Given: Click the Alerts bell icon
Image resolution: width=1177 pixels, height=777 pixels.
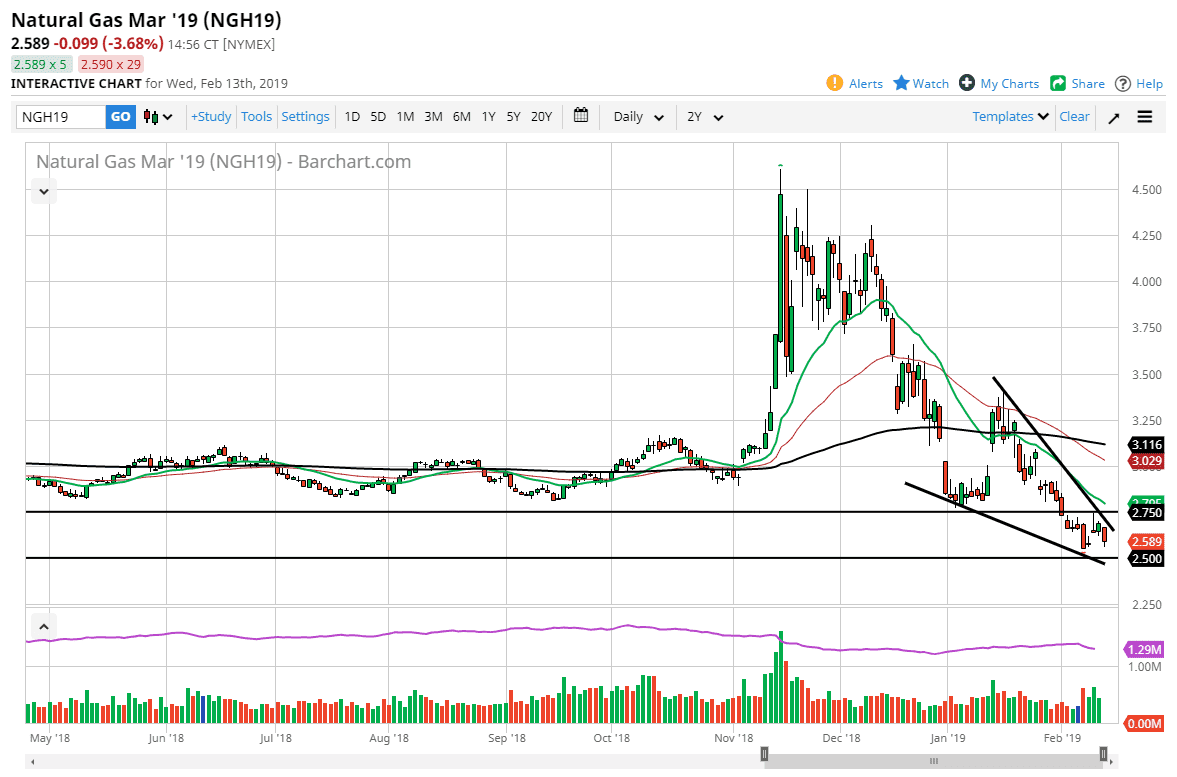Looking at the screenshot, I should coord(835,83).
